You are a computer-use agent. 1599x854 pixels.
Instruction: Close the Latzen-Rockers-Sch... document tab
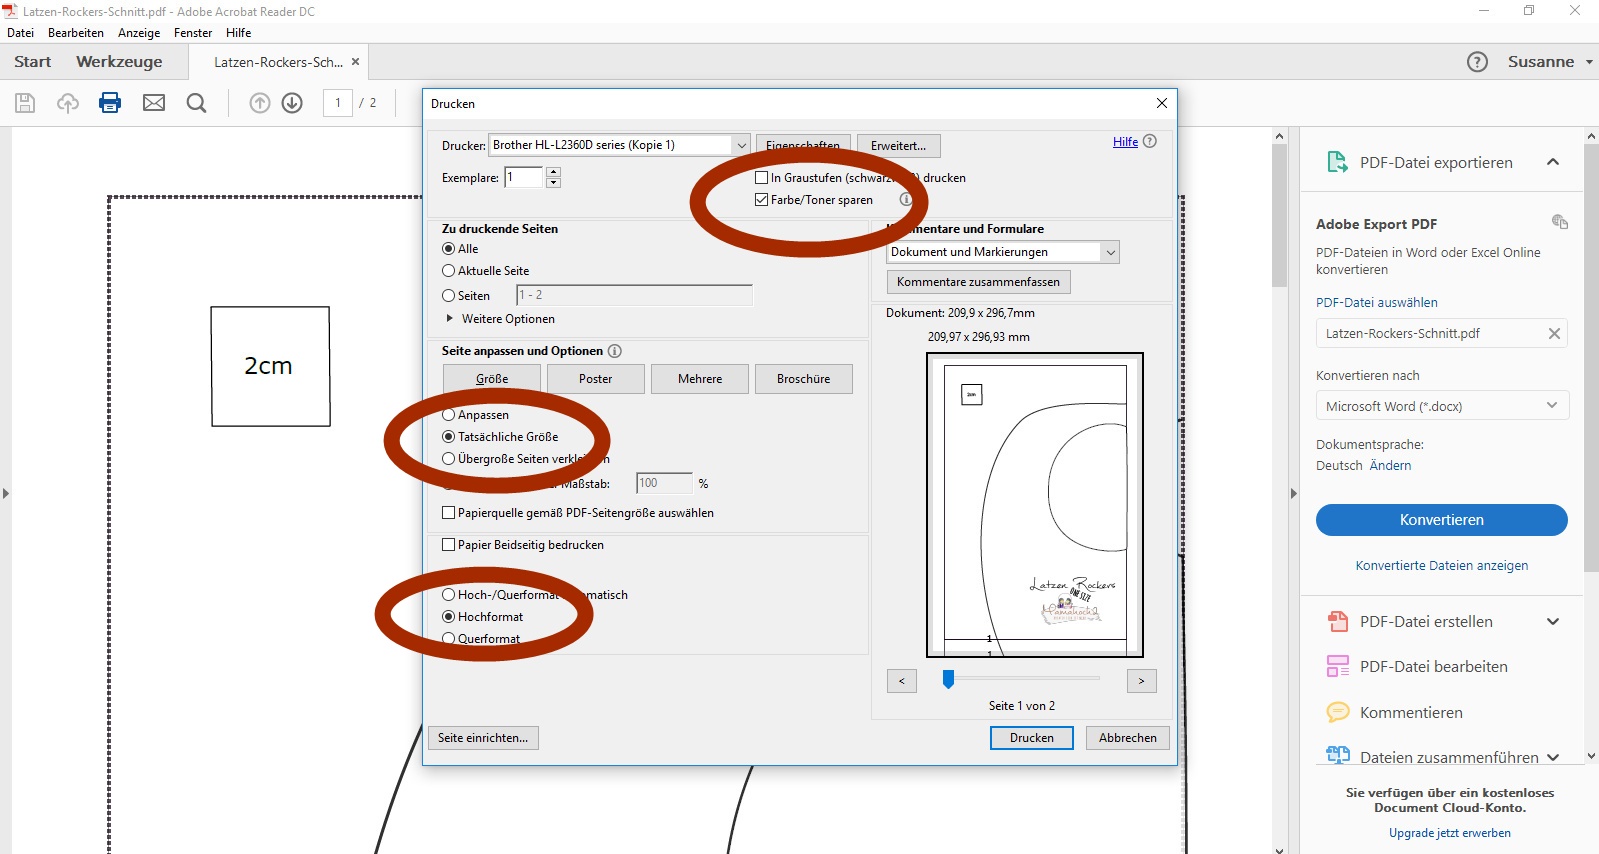(355, 62)
